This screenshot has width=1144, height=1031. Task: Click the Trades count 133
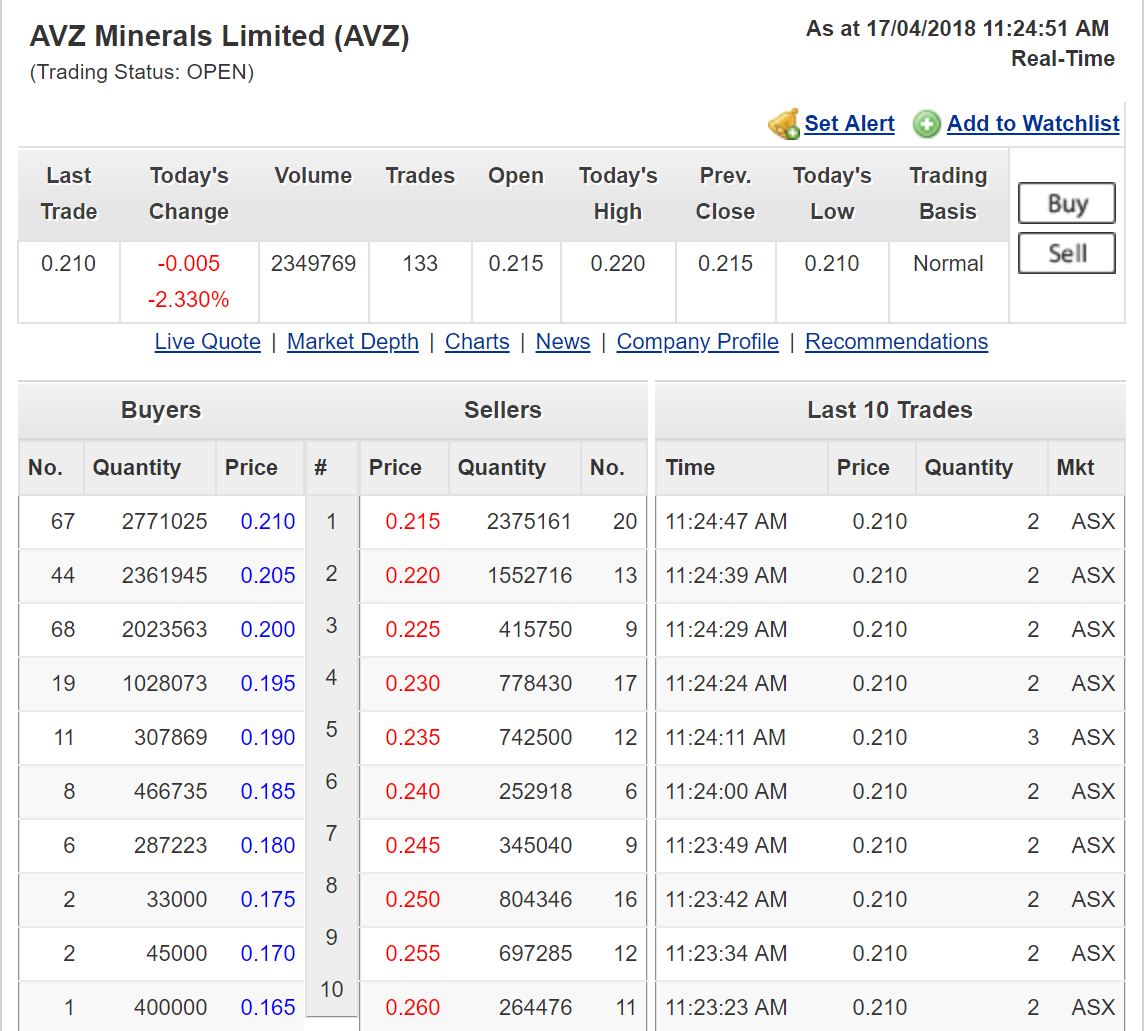tap(420, 263)
